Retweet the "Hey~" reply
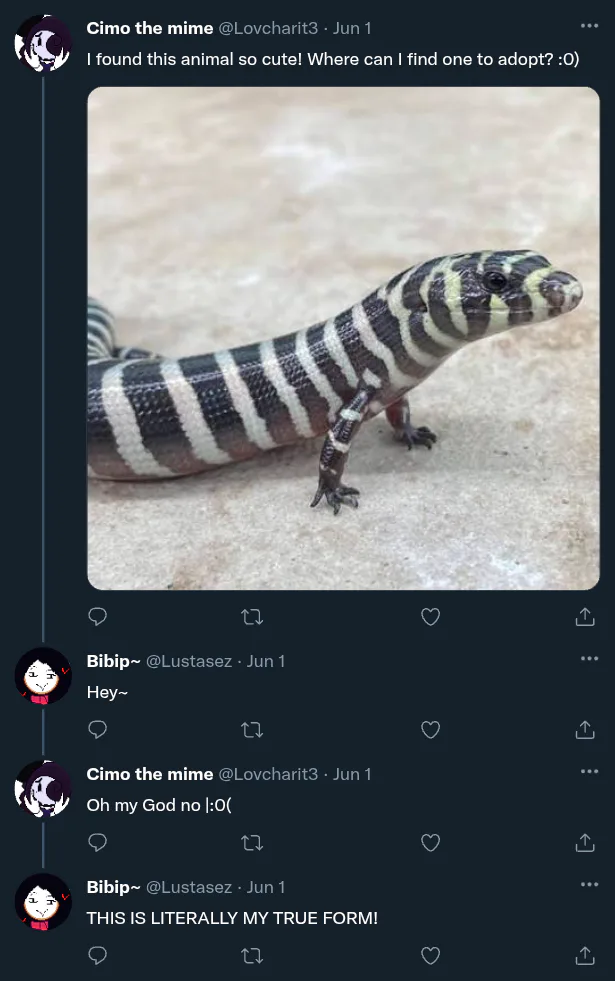The width and height of the screenshot is (615, 981). point(253,730)
